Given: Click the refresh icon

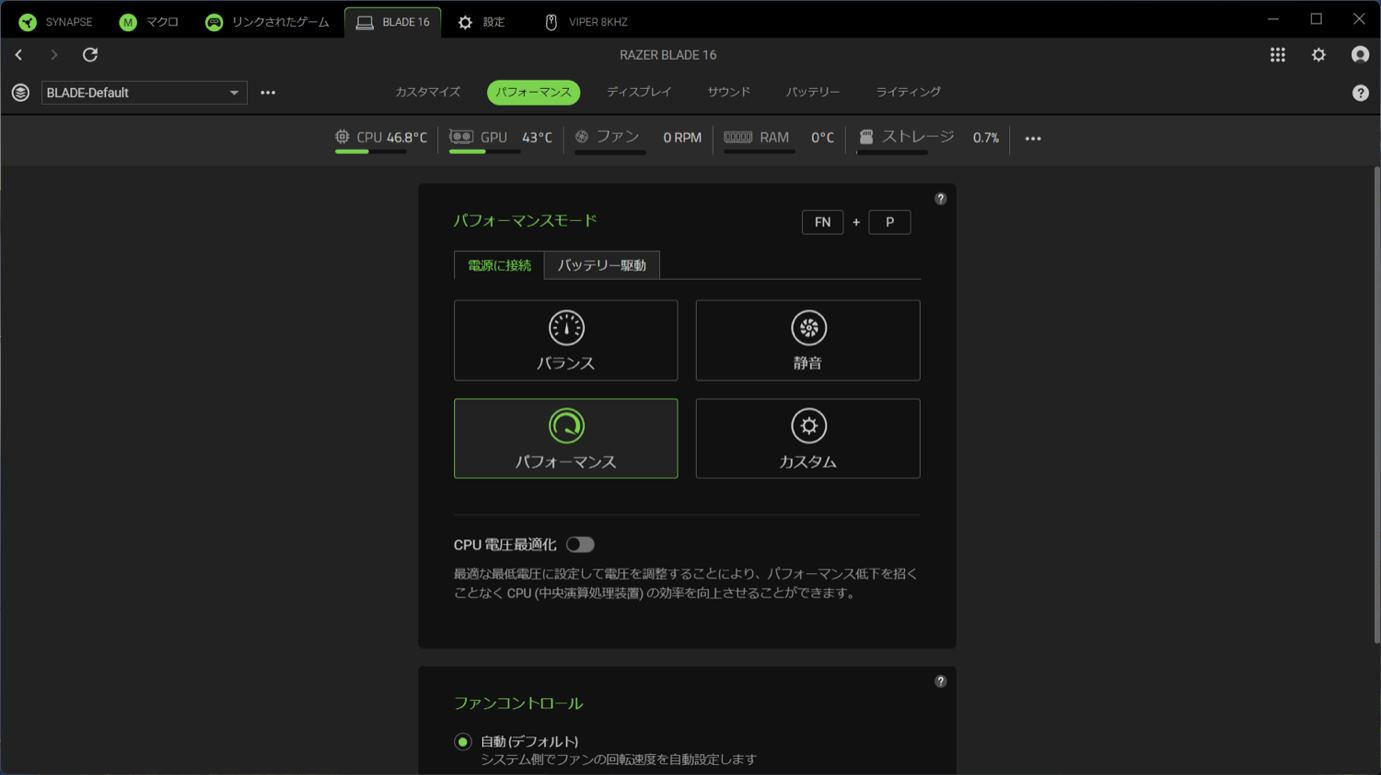Looking at the screenshot, I should coord(90,55).
